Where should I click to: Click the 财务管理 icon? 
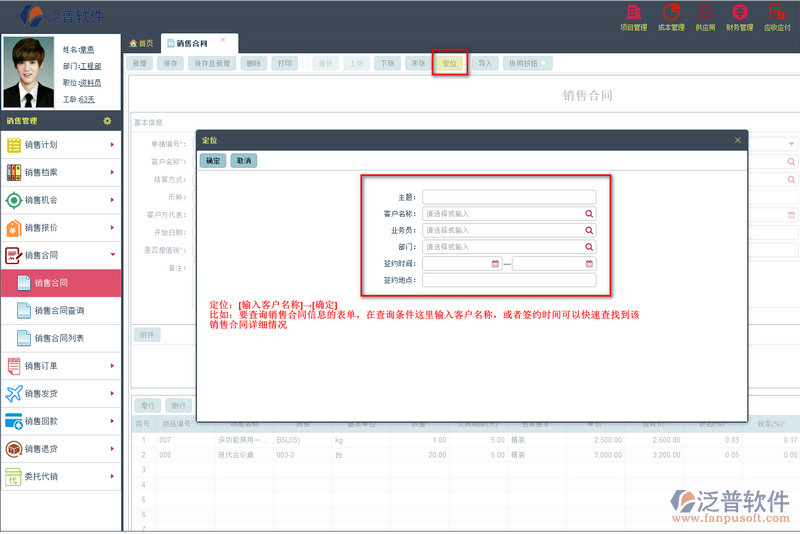tap(739, 15)
